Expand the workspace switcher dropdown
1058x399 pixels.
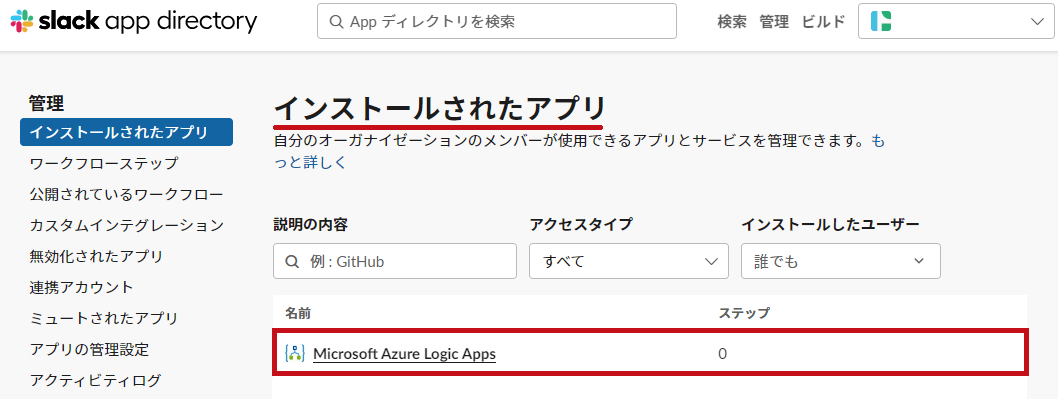(x=955, y=22)
